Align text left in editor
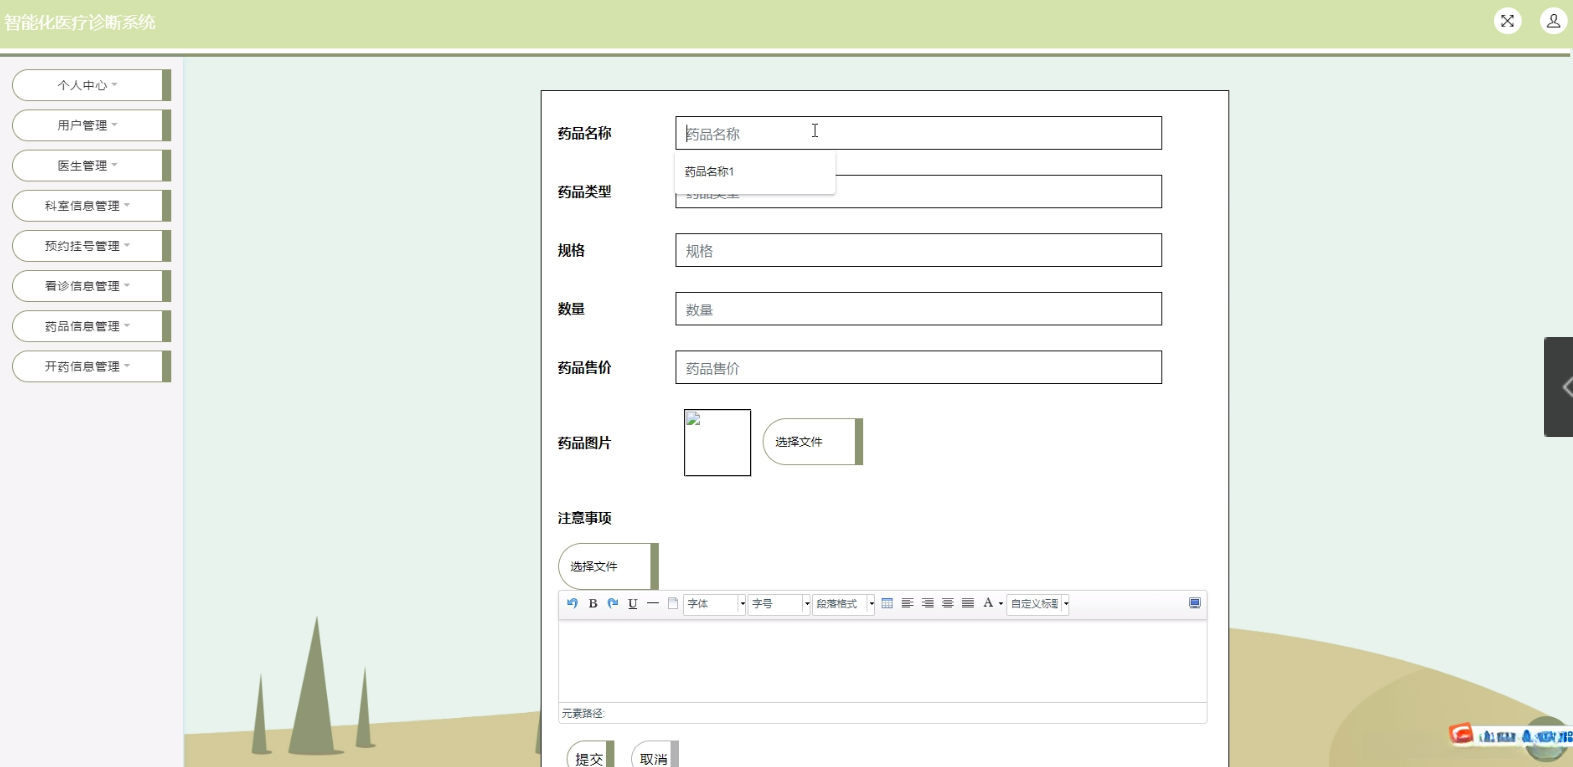The image size is (1573, 767). tap(907, 603)
